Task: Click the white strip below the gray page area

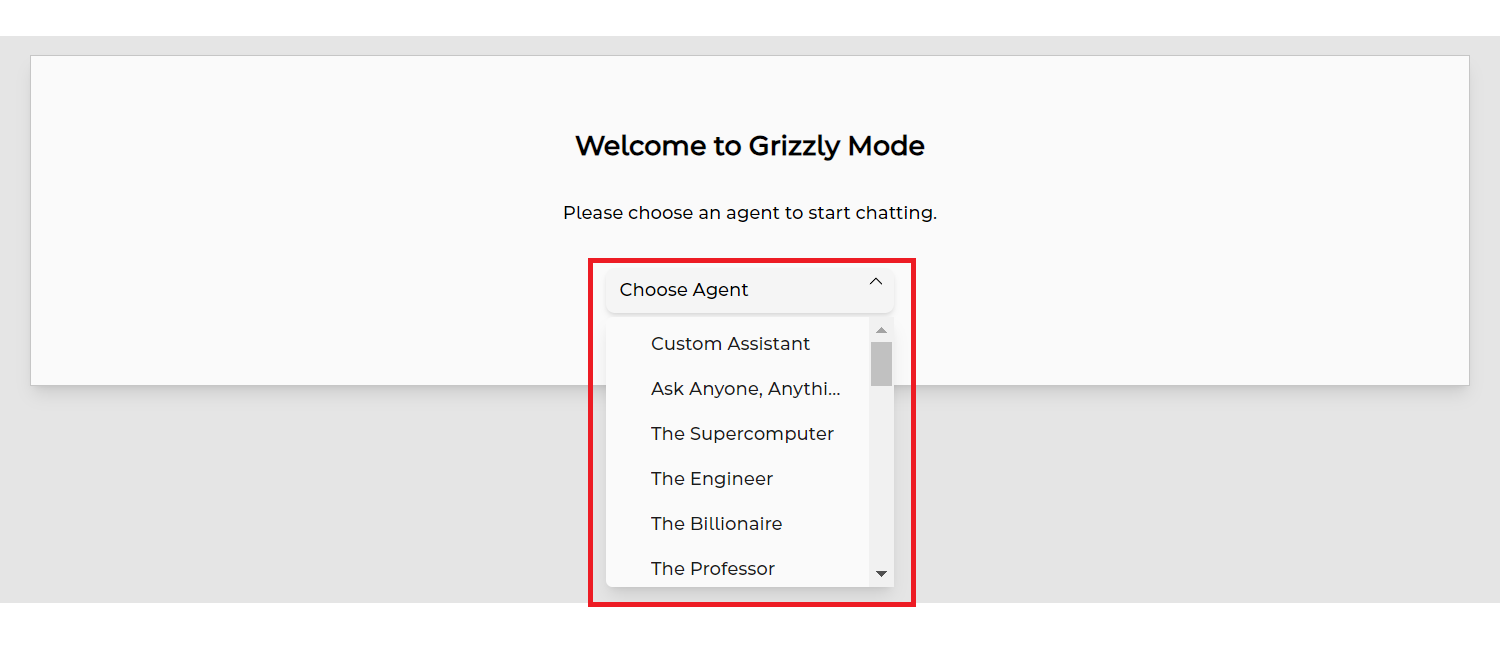Action: click(x=750, y=626)
